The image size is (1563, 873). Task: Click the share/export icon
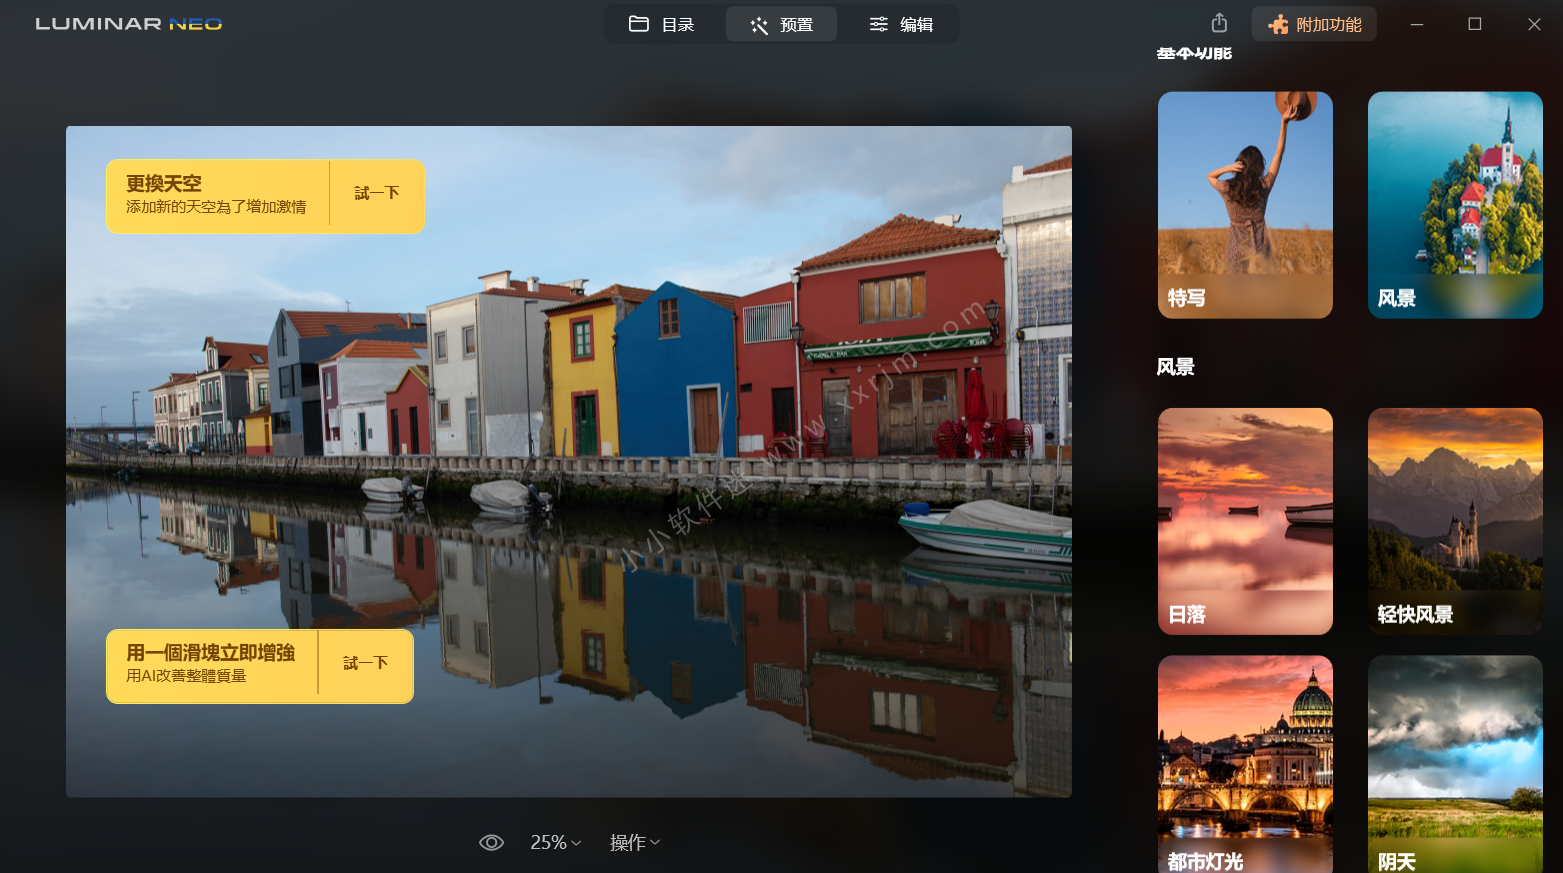tap(1219, 23)
